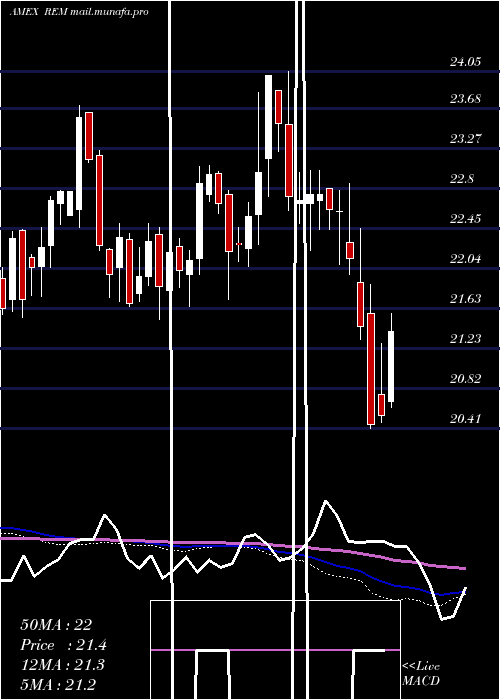Click the <<Live MACD label
This screenshot has height=700, width=500.
pos(421,674)
